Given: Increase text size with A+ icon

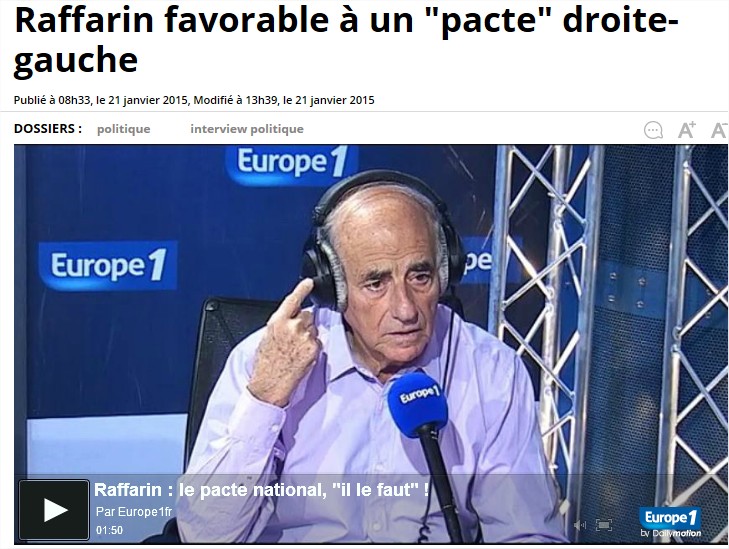Looking at the screenshot, I should [687, 130].
